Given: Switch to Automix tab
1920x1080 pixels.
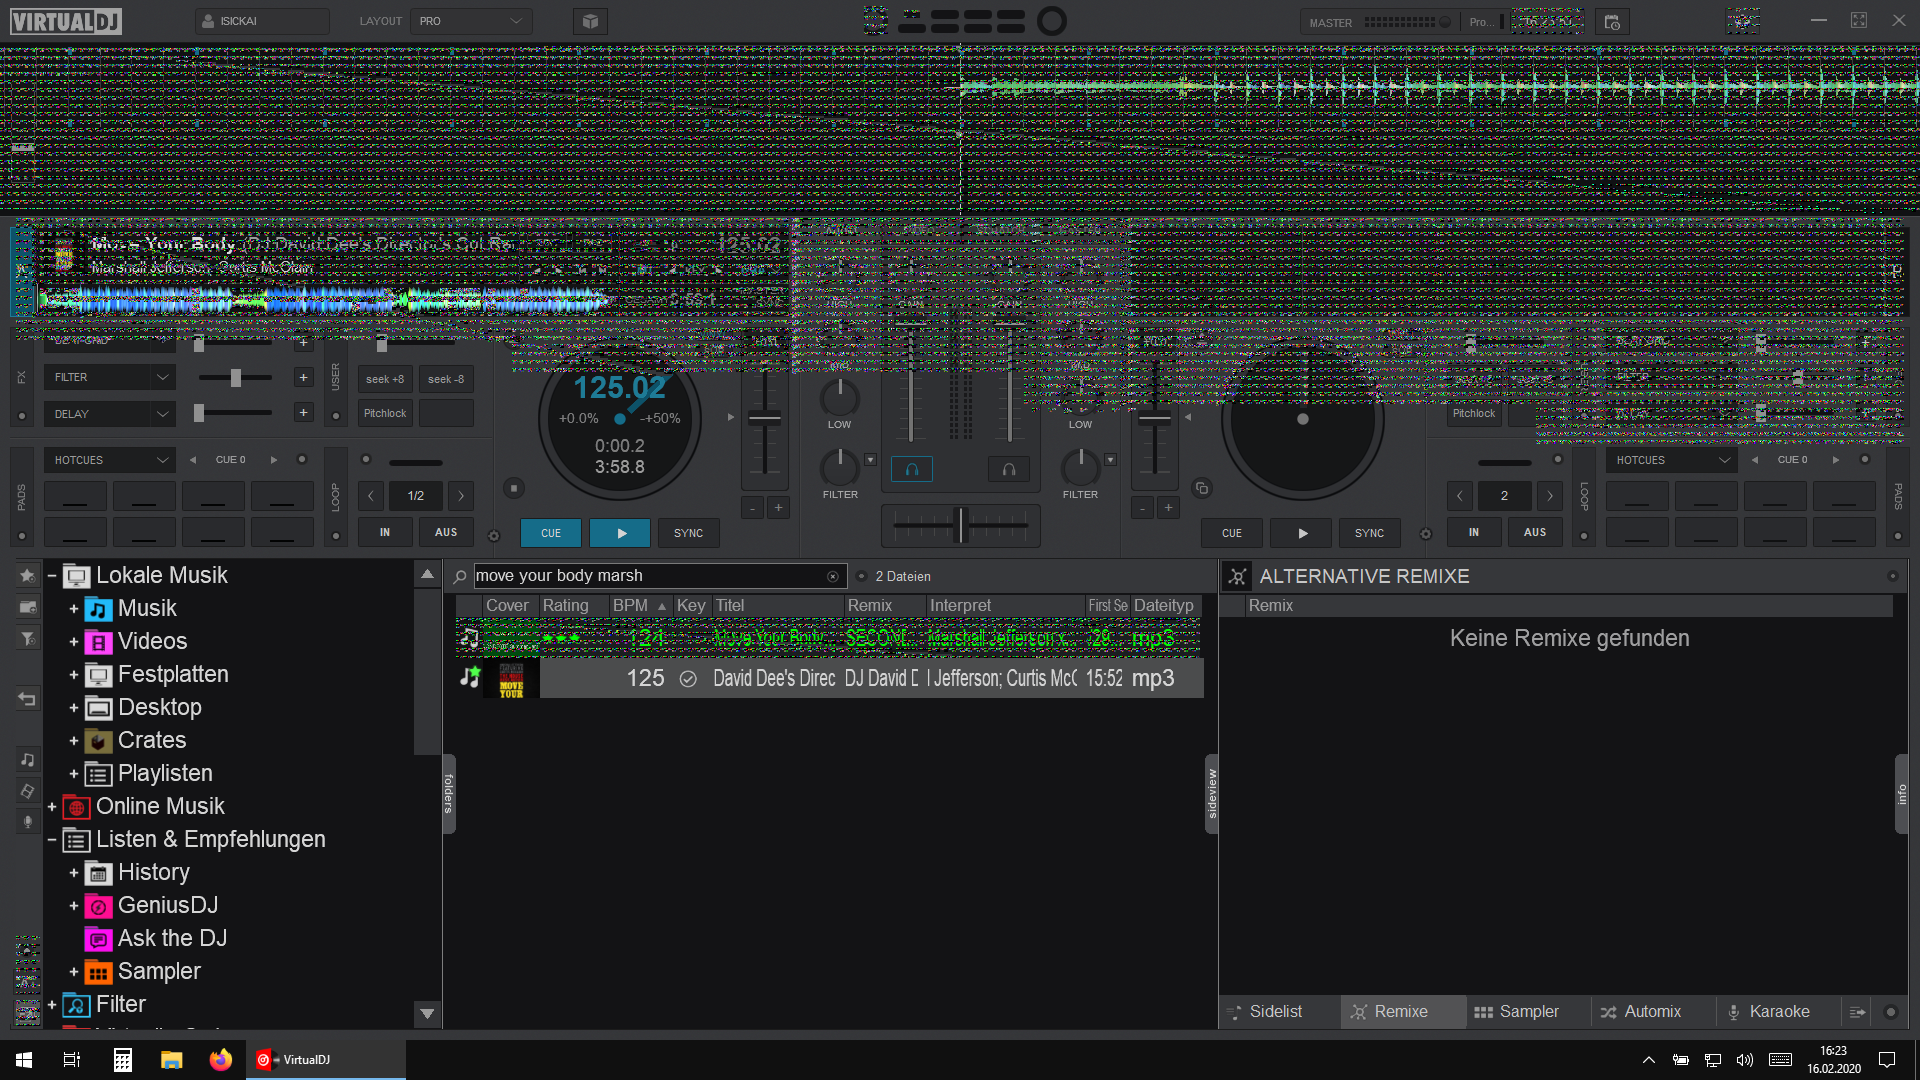Looking at the screenshot, I should point(1652,1012).
